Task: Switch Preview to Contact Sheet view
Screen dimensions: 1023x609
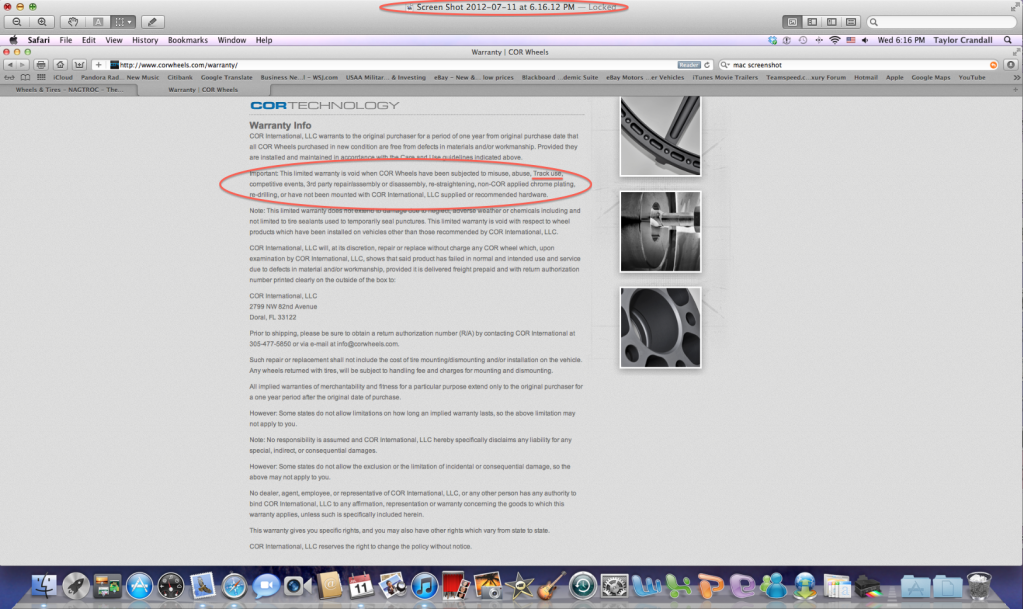Action: pos(851,22)
